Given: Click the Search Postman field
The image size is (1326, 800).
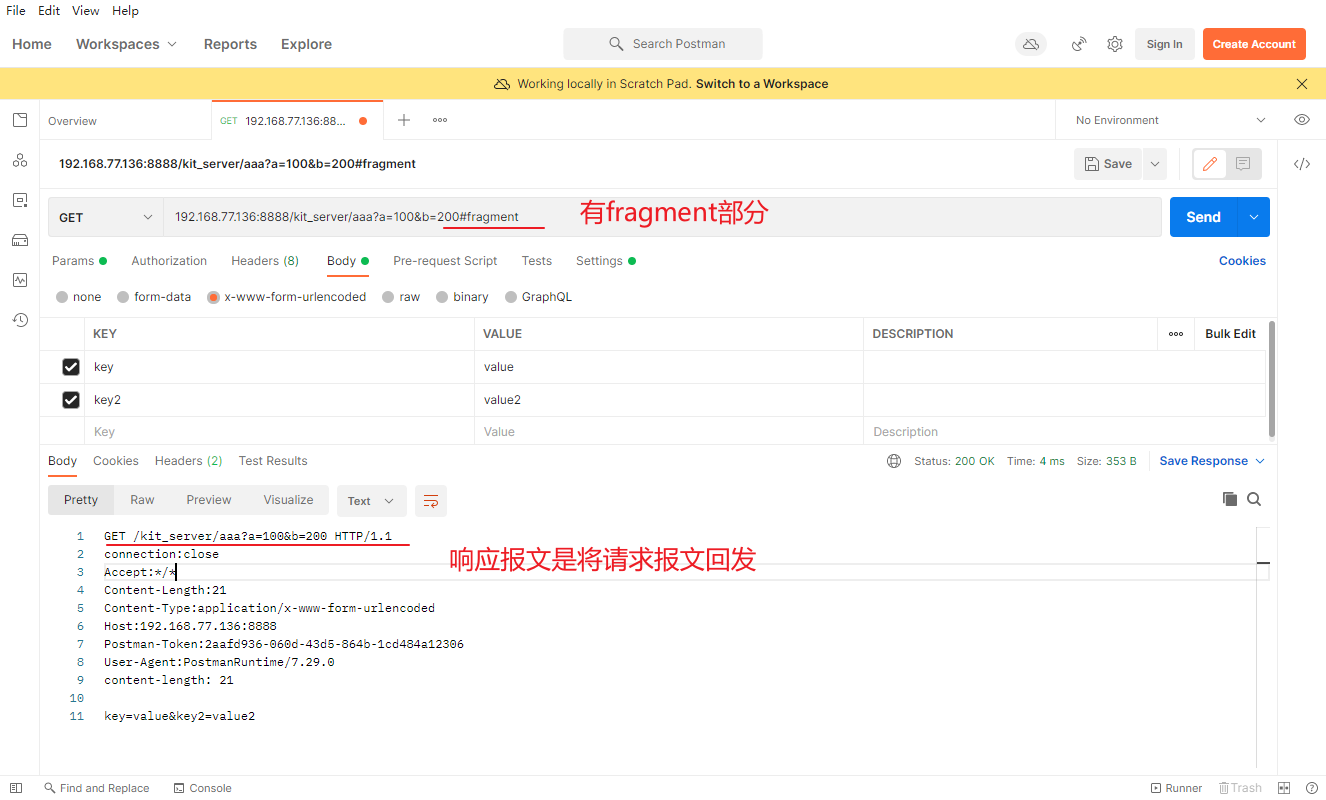Looking at the screenshot, I should click(x=663, y=44).
